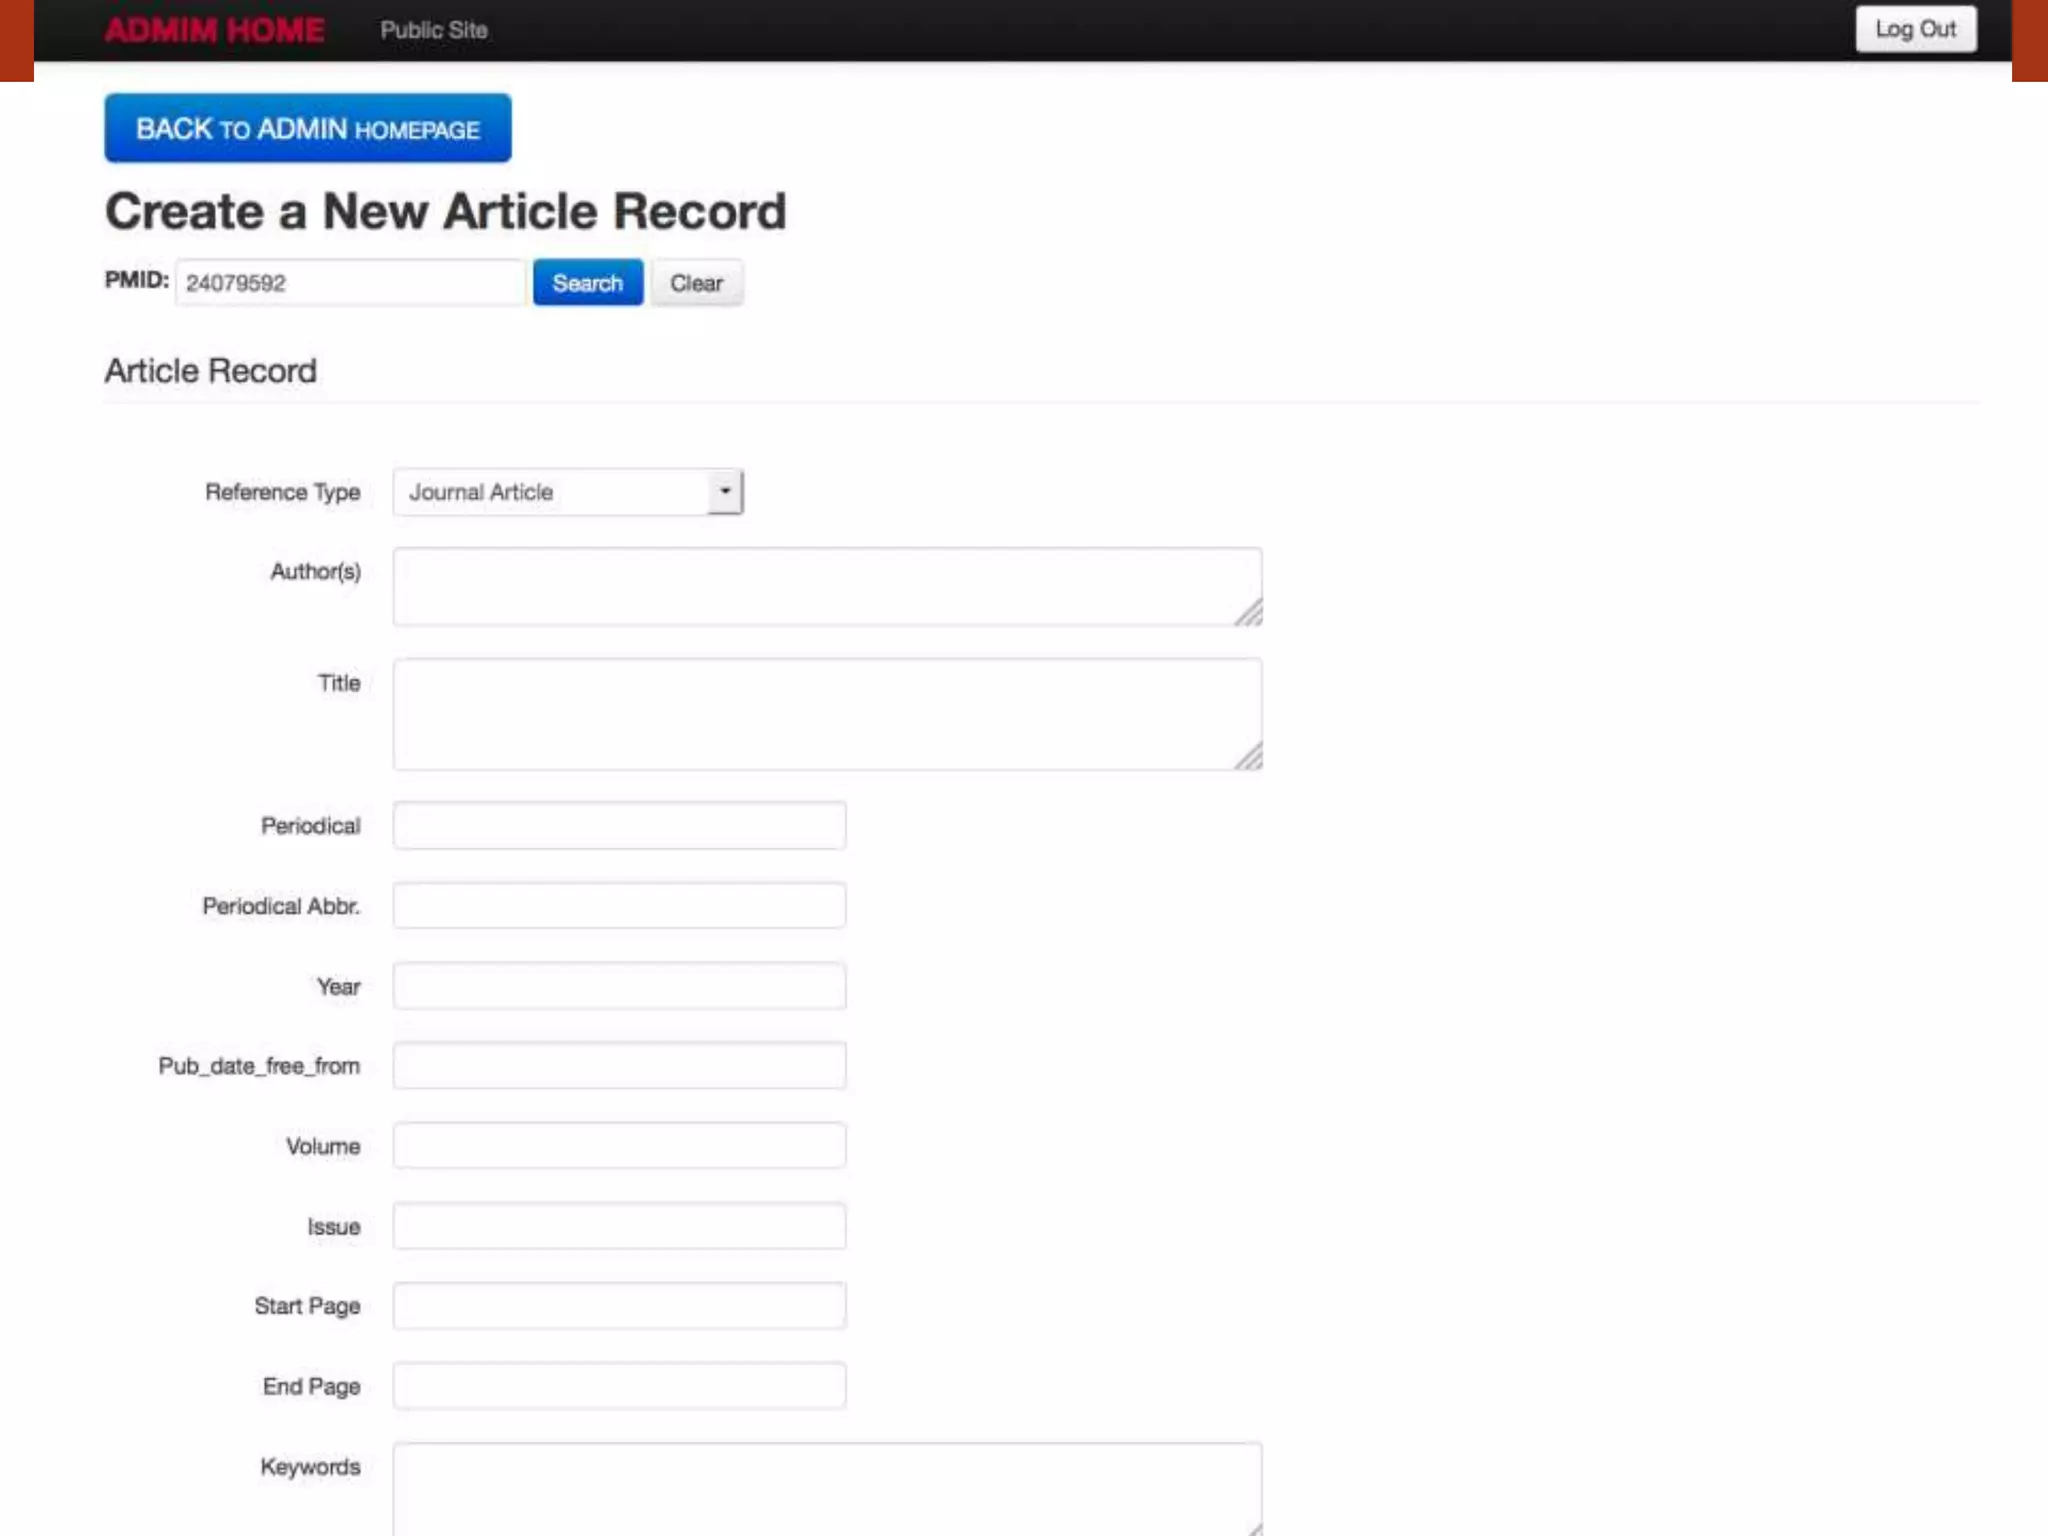
Task: Click the Start Page input field
Action: (619, 1305)
